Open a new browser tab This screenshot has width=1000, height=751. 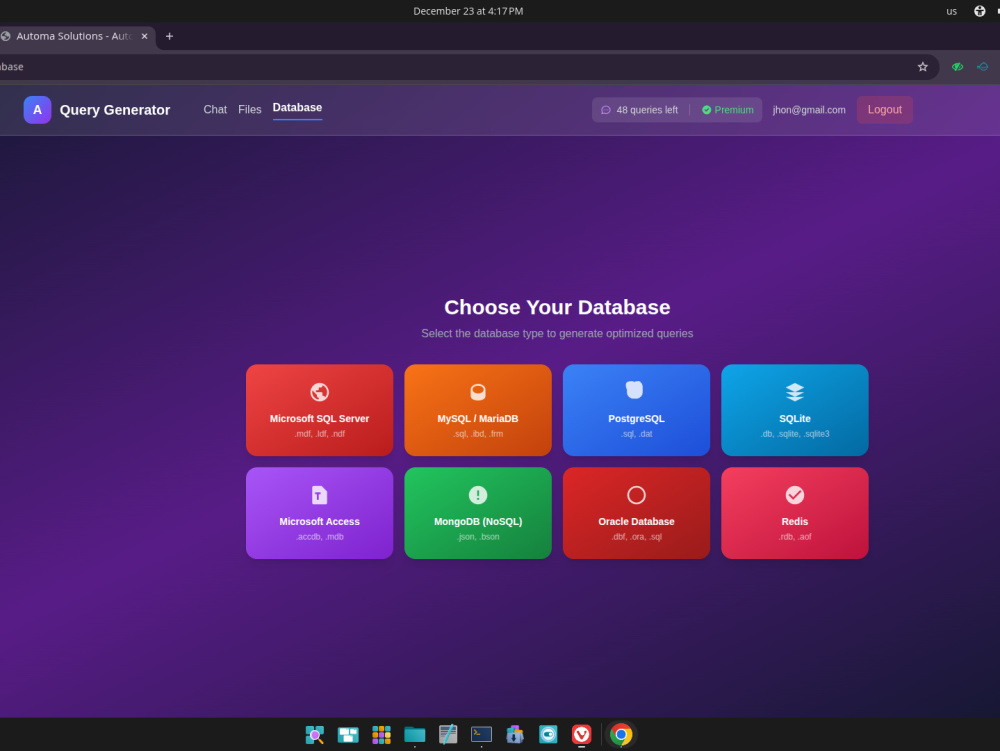169,36
